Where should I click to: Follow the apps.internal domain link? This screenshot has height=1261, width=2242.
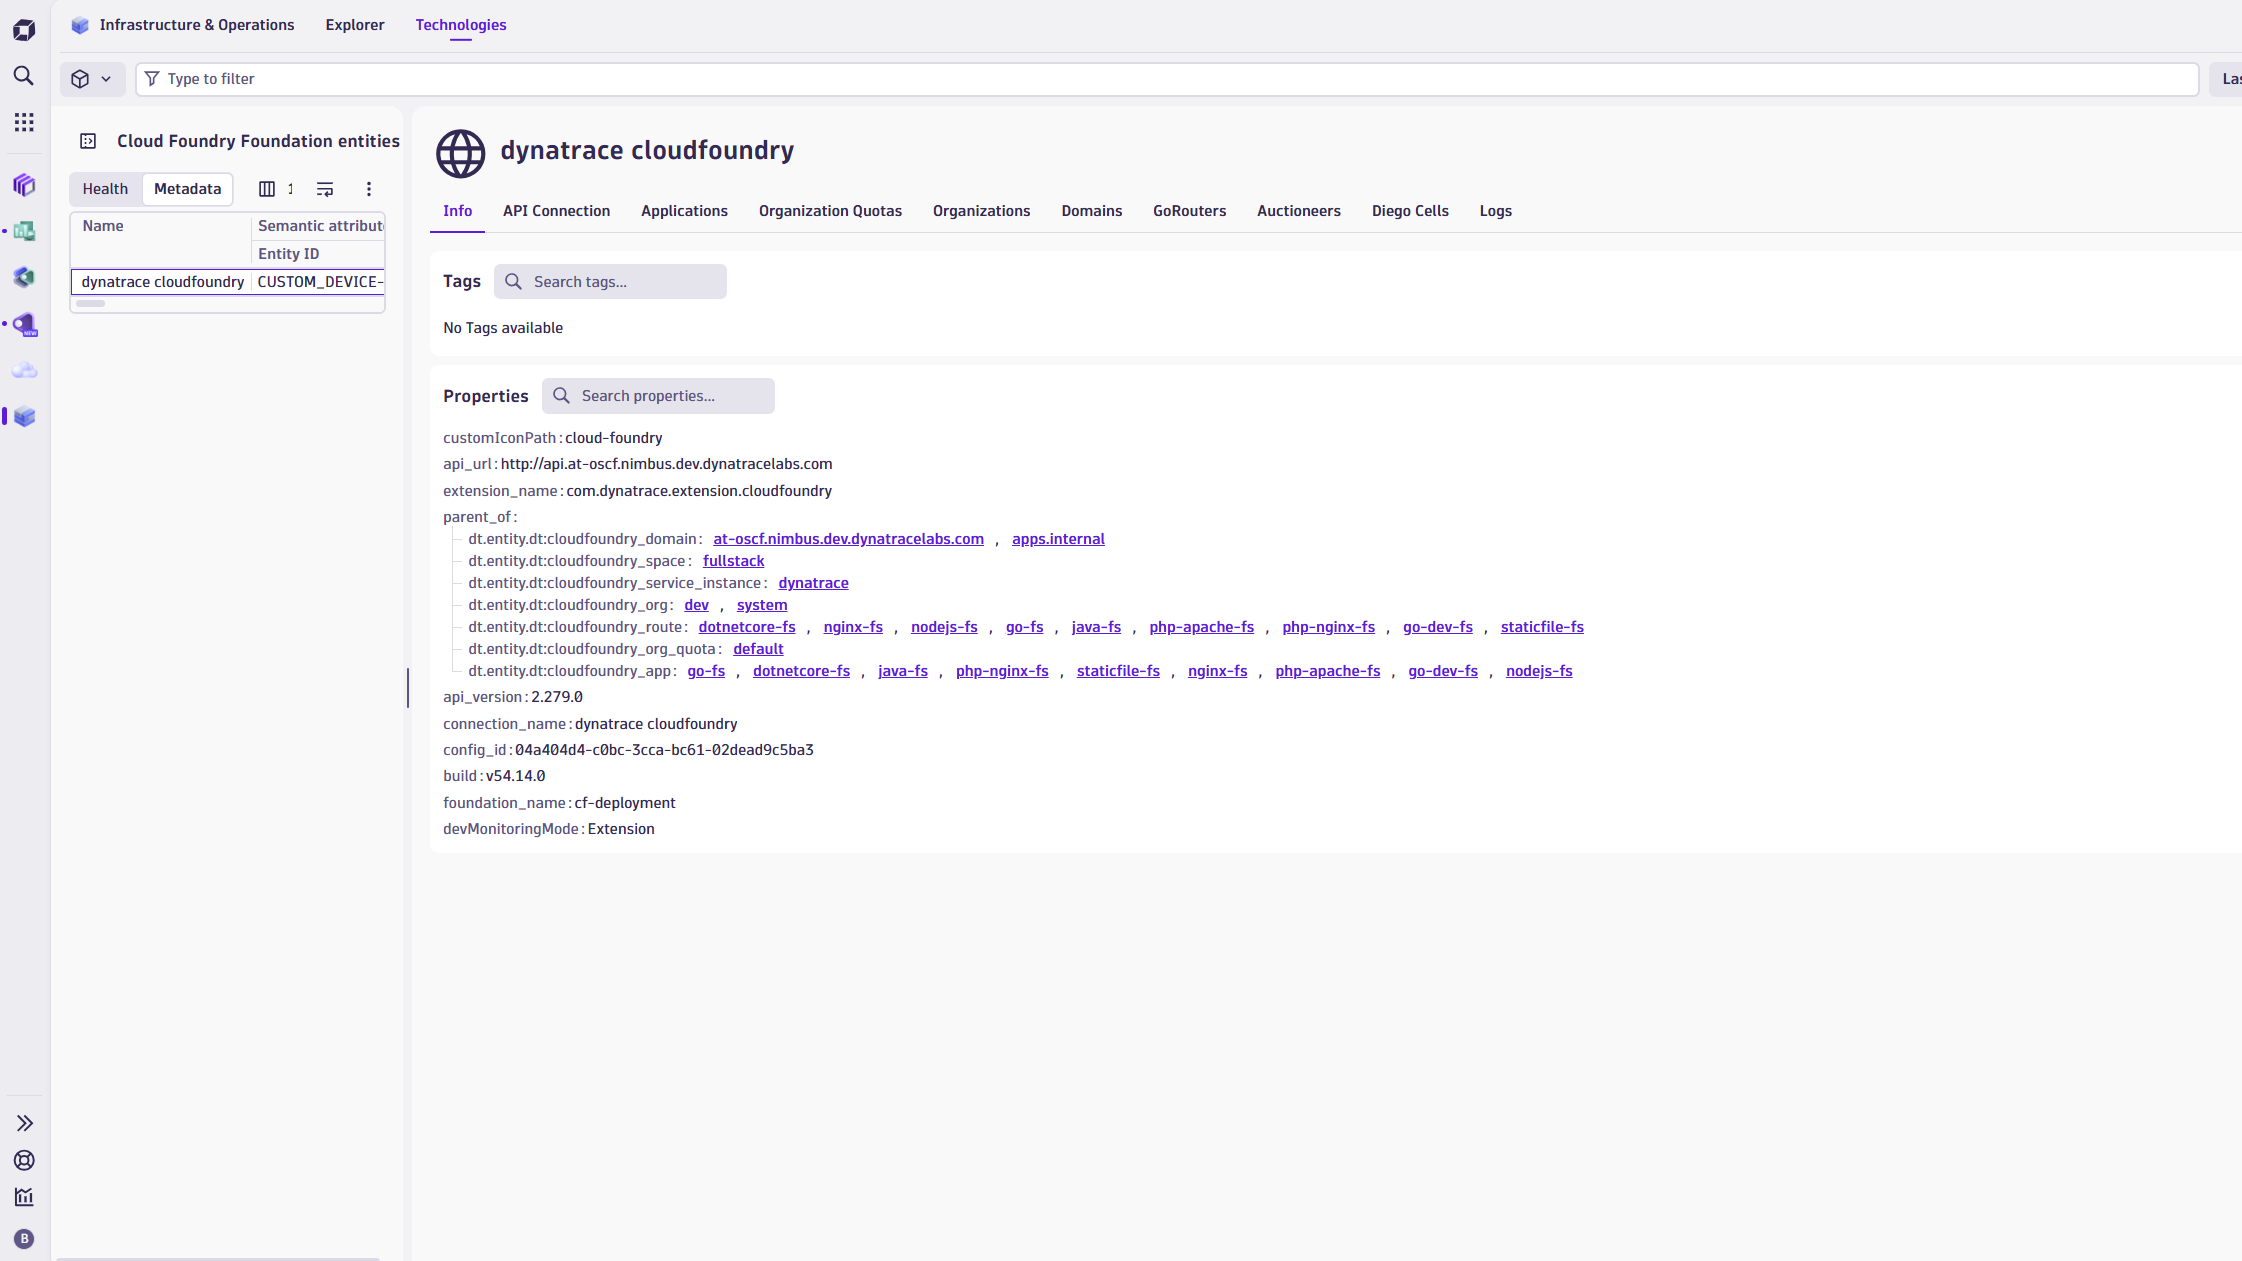(1058, 538)
